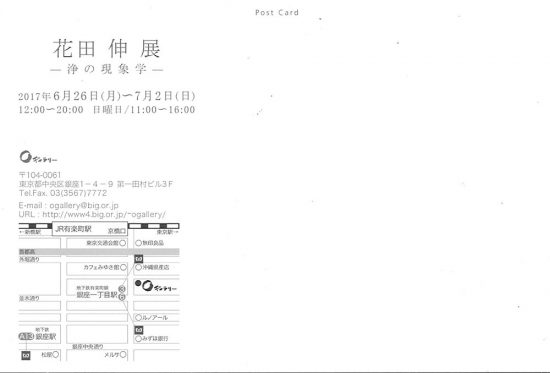This screenshot has width=550, height=373.
Task: Click the A13 exit badge beside 銀座駅
Action: [26, 337]
